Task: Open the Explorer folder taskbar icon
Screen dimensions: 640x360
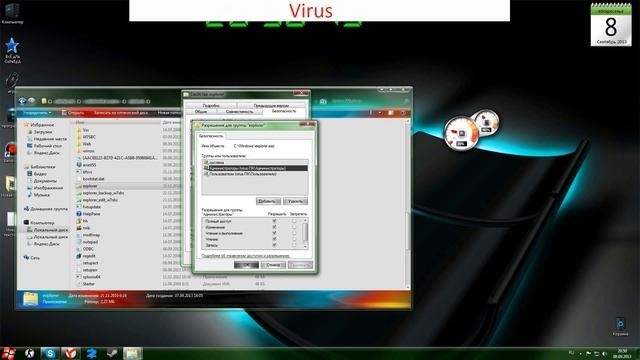Action: click(x=133, y=353)
